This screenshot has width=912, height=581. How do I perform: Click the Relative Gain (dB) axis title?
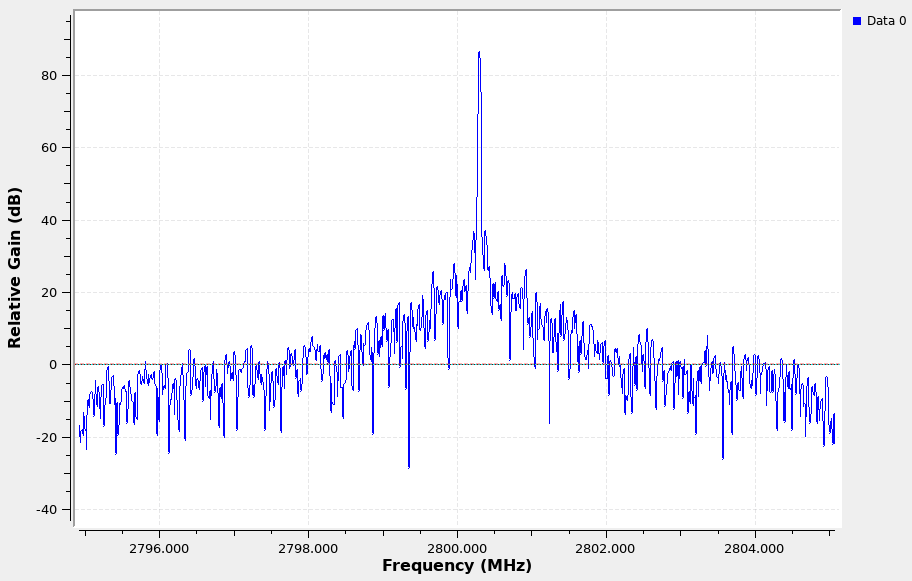coord(15,267)
